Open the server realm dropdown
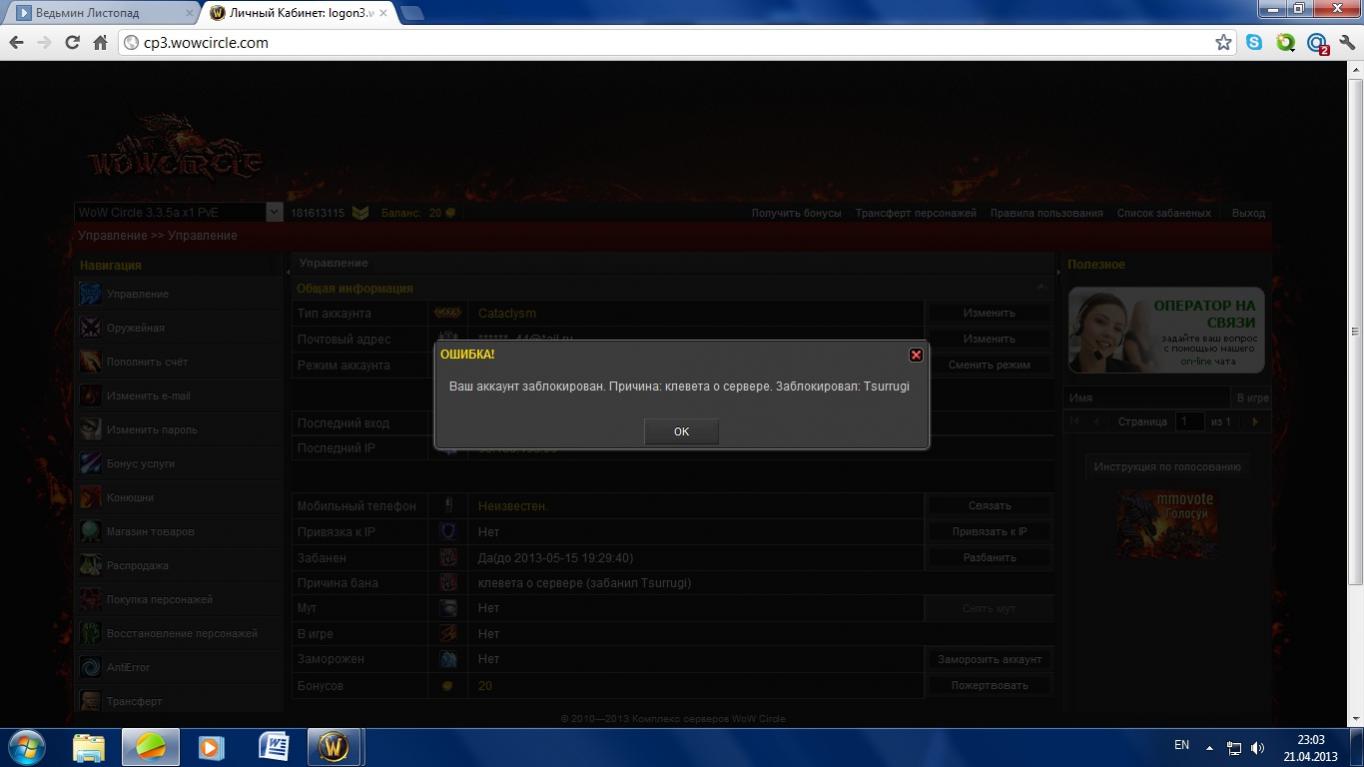 (274, 212)
